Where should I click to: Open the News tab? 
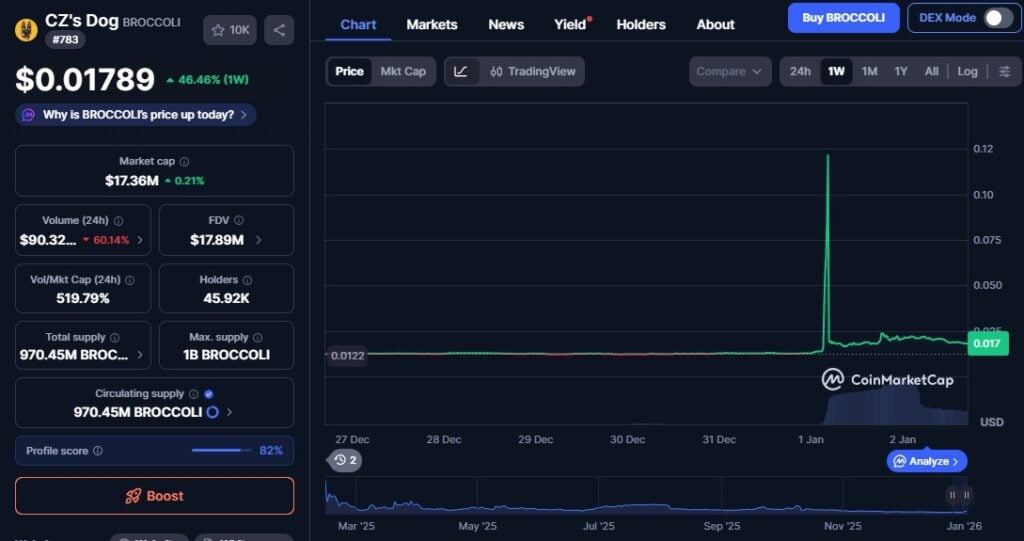click(506, 25)
